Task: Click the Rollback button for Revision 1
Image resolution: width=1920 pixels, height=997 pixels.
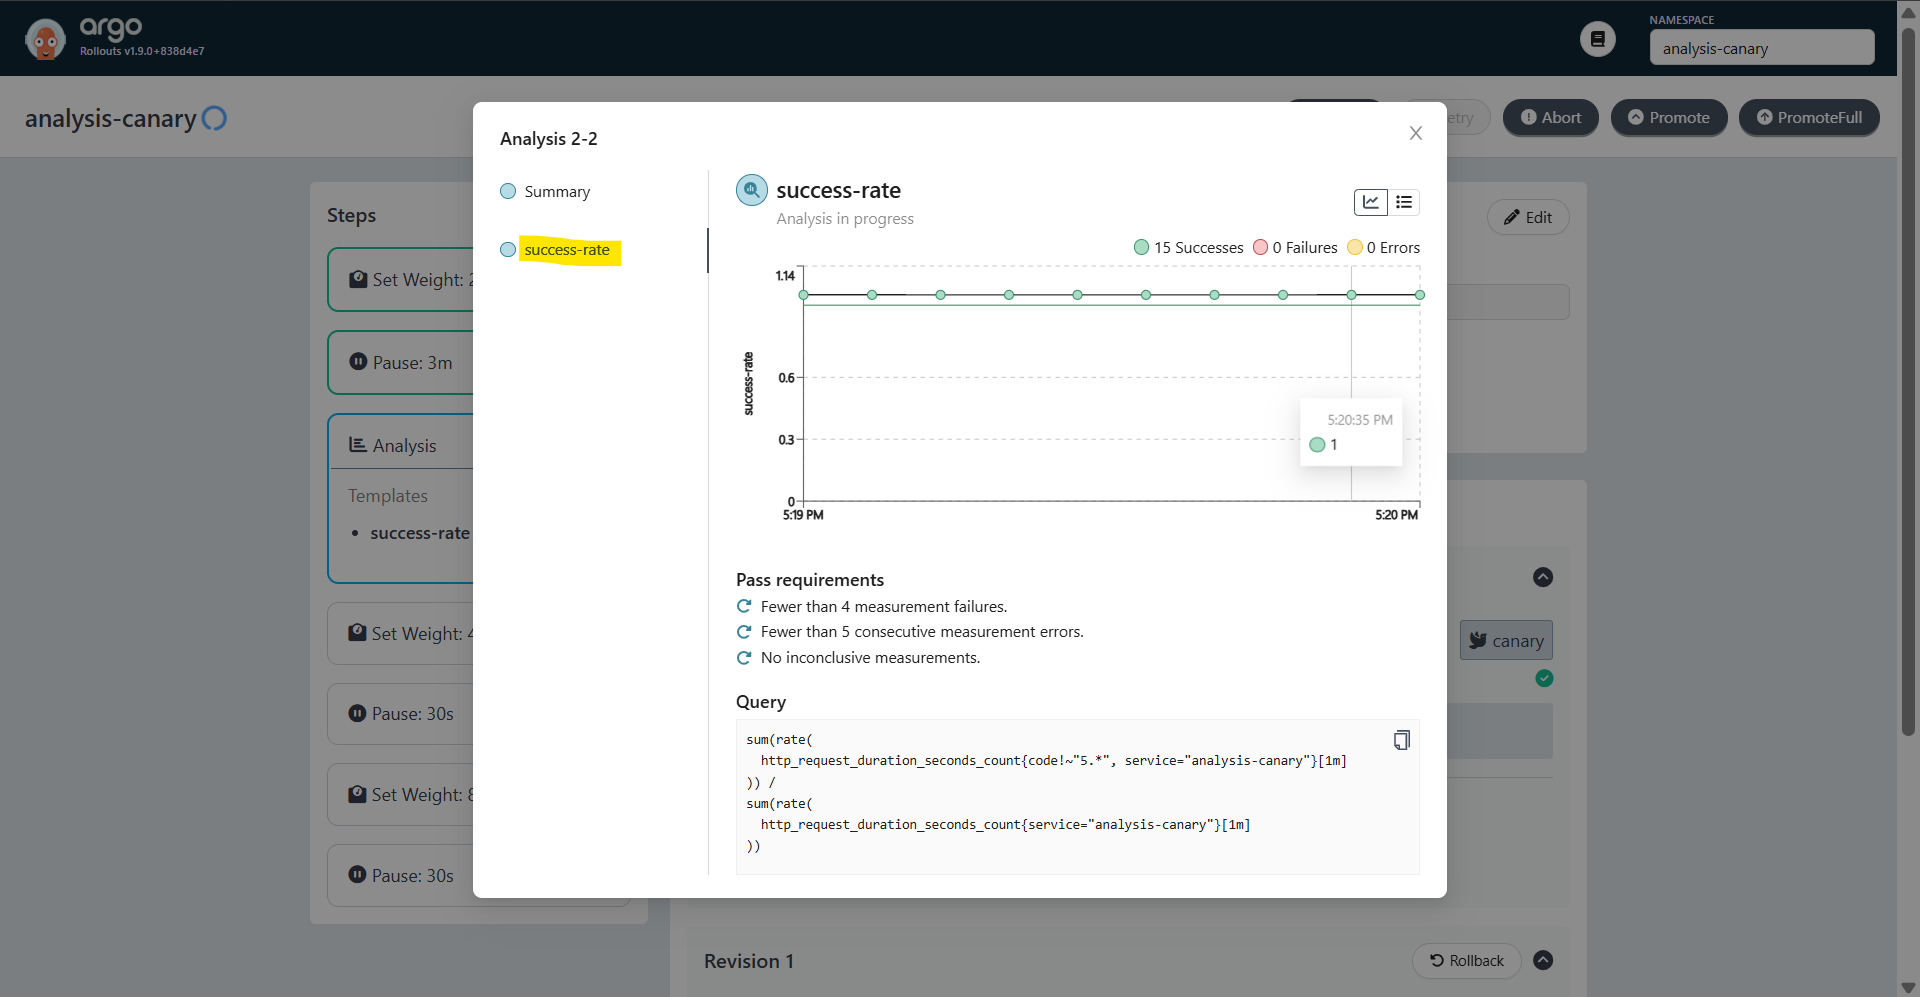Action: (1466, 960)
